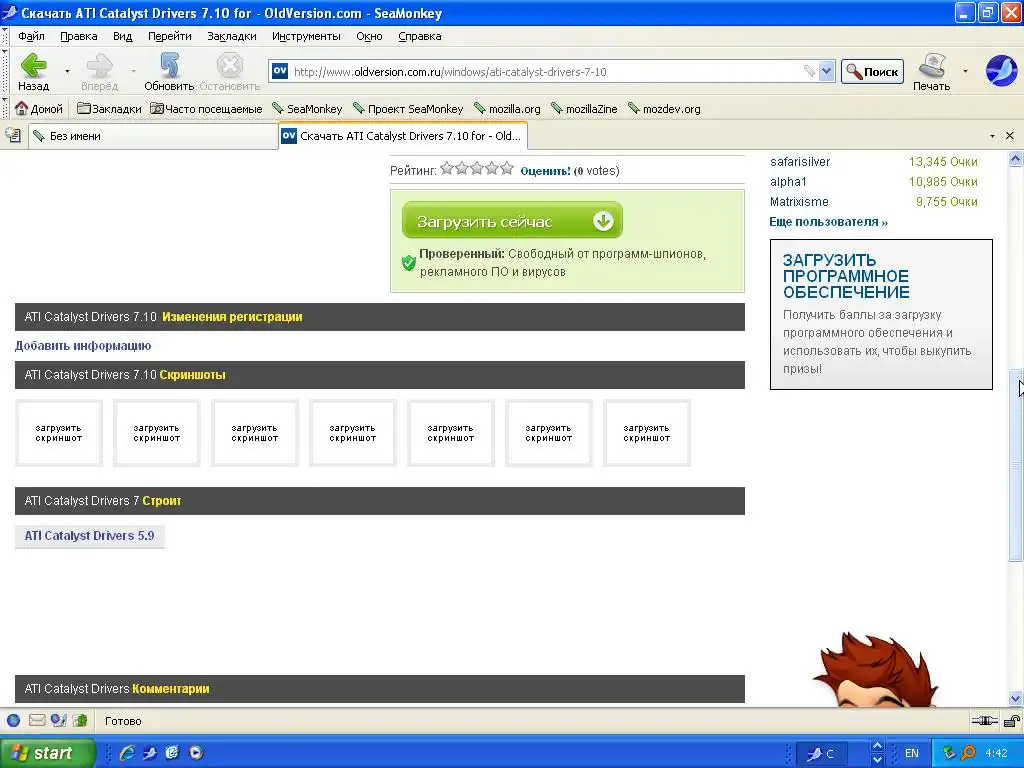Open the mozdev.org bookmark
The height and width of the screenshot is (768, 1024).
pos(664,108)
